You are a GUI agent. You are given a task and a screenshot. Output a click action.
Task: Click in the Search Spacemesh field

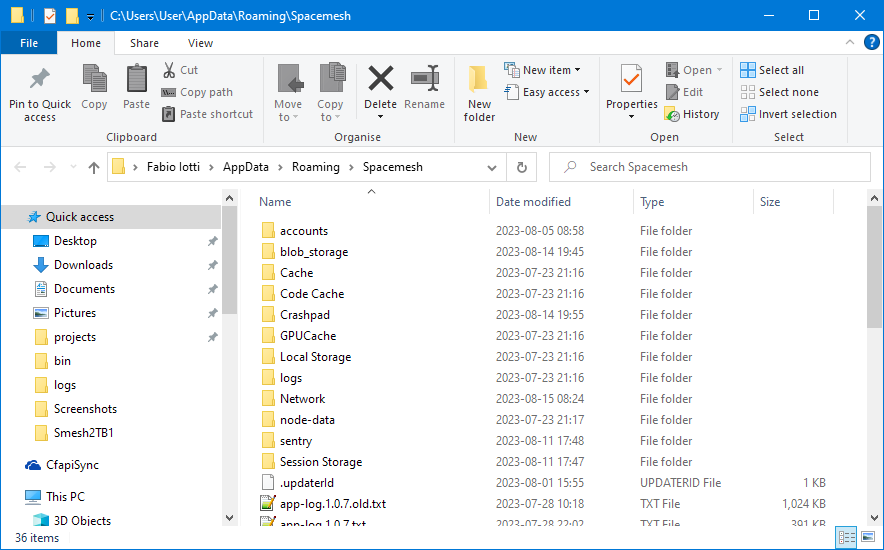(x=710, y=167)
